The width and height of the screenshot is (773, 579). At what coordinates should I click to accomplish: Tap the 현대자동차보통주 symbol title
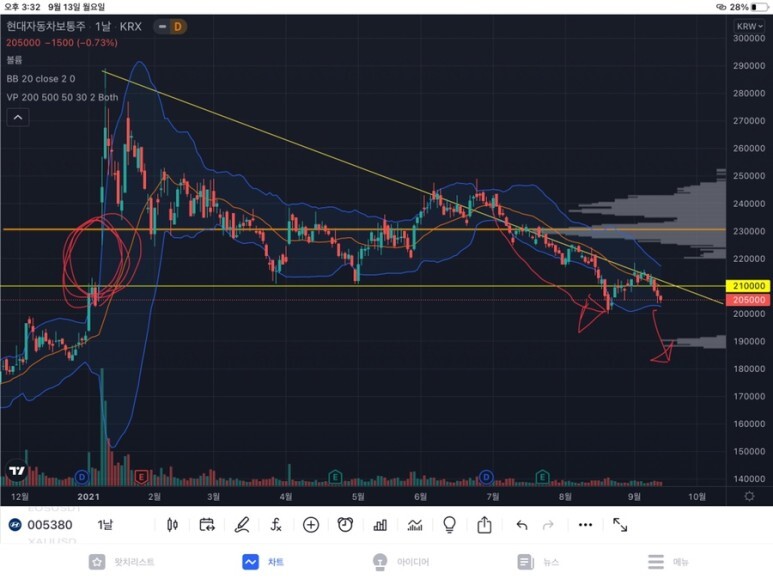pyautogui.click(x=45, y=26)
